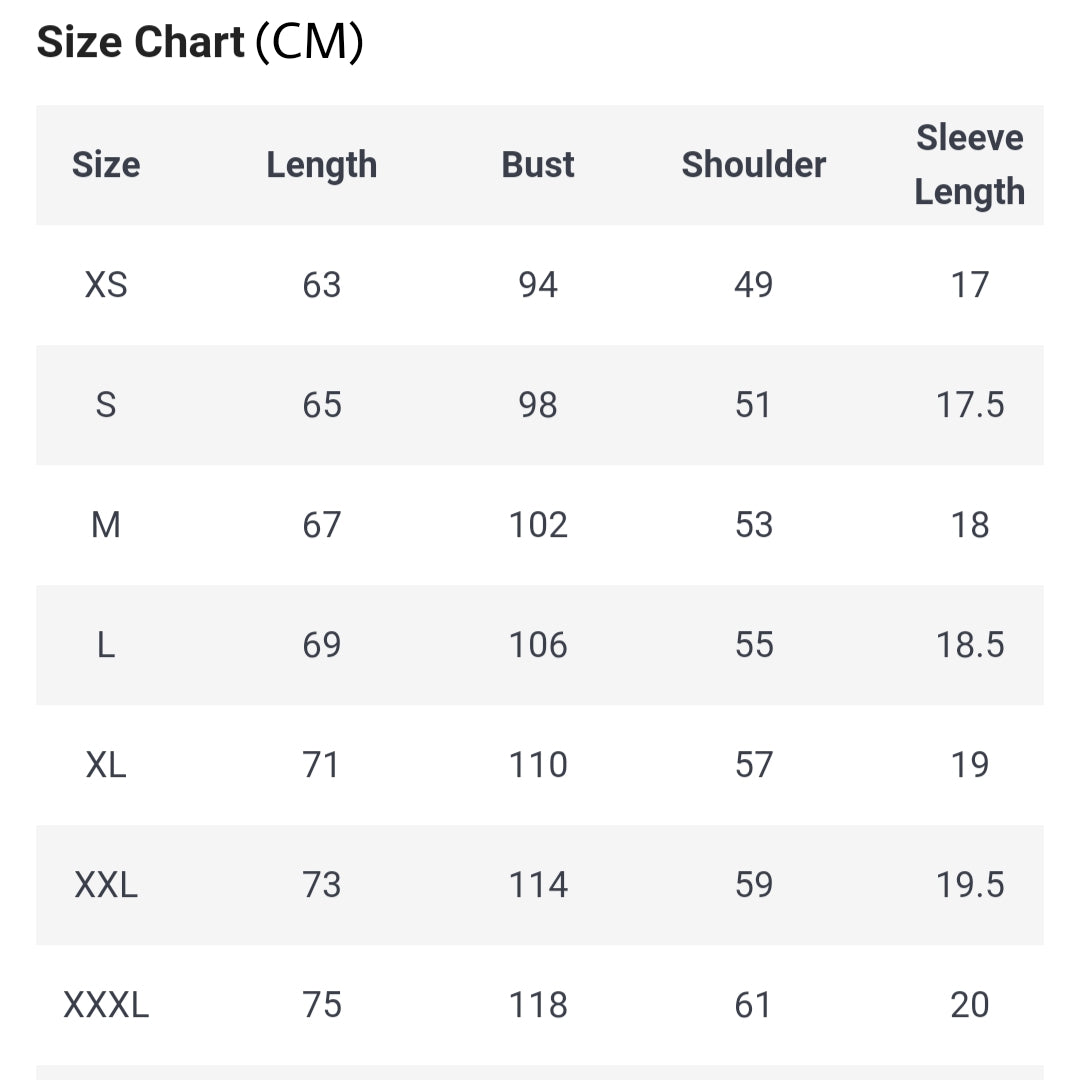Select length value 75 in XXXL row
This screenshot has width=1080, height=1080.
(x=322, y=1005)
